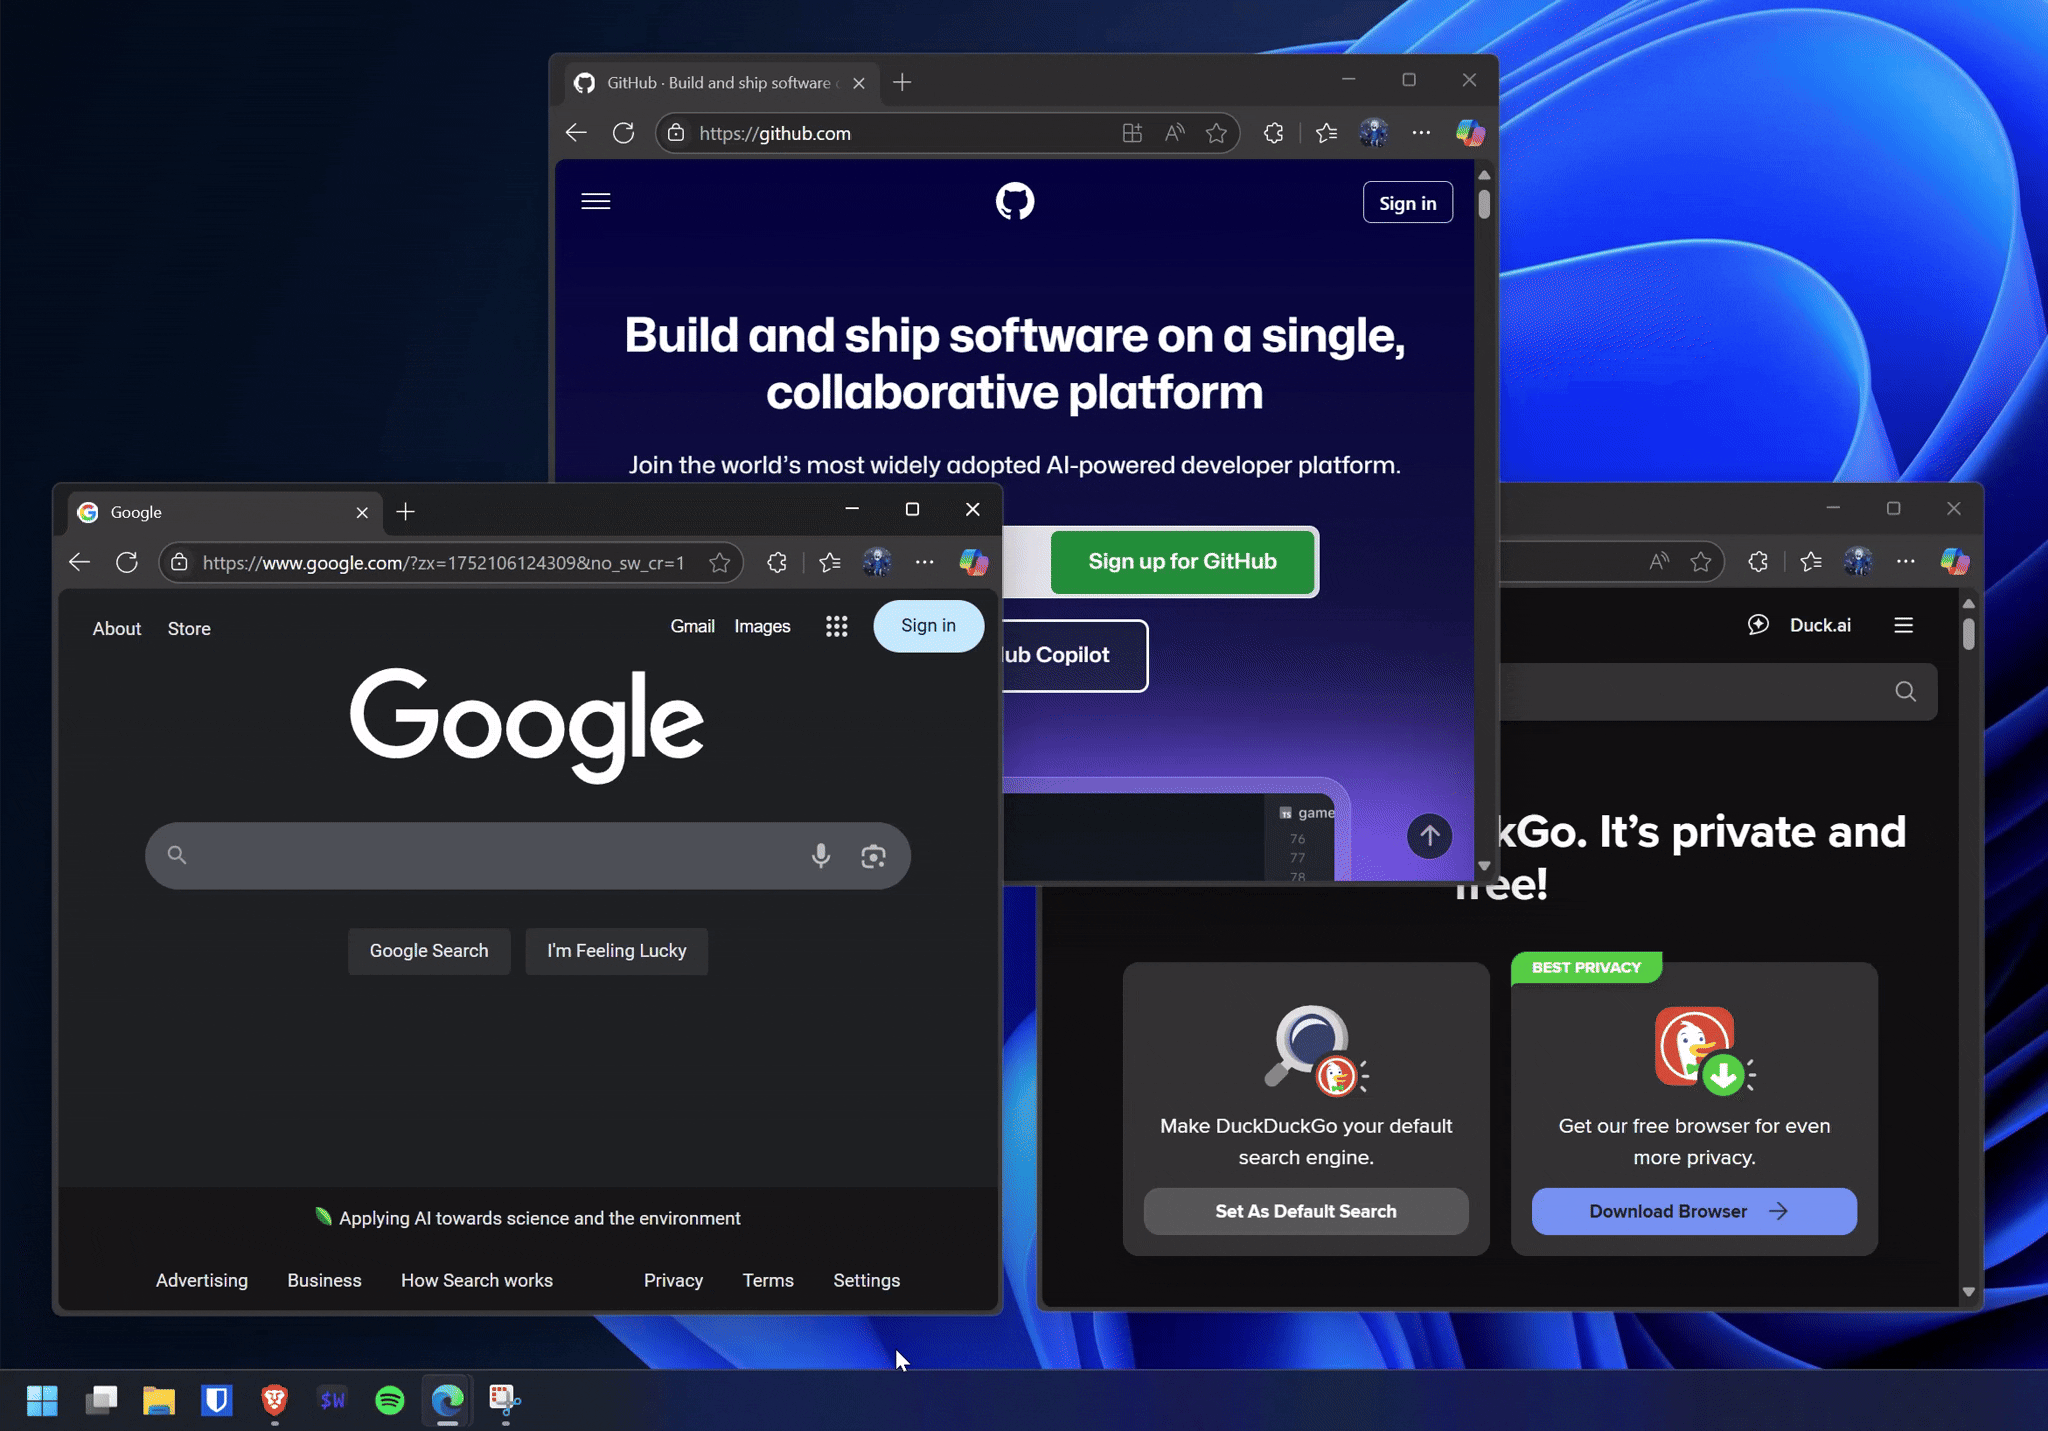
Task: Open Bitwarden from taskbar
Action: pos(217,1400)
